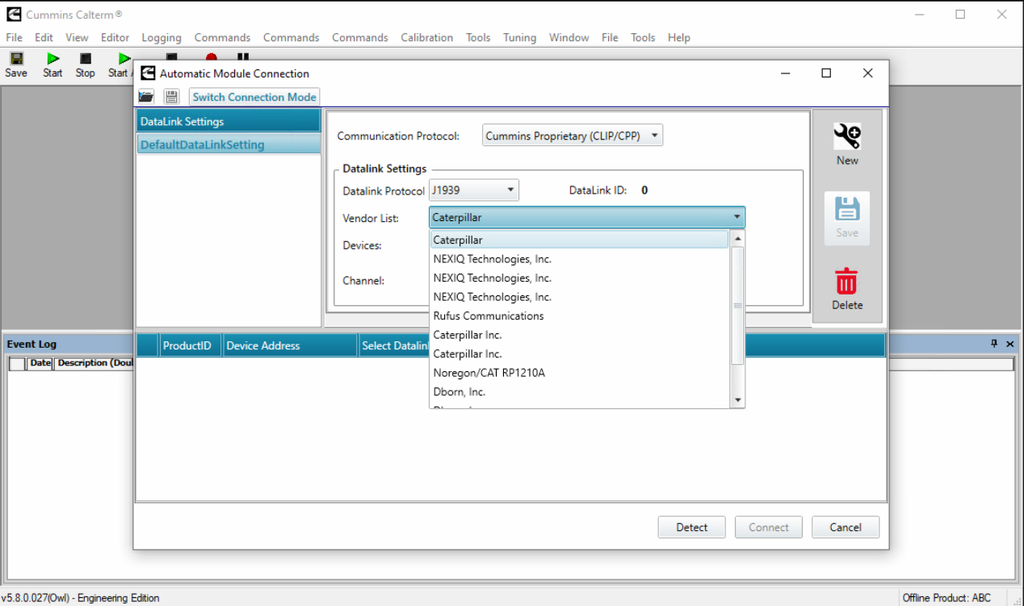Choose Noregon/CAT RP1210A vendor option

click(x=488, y=373)
